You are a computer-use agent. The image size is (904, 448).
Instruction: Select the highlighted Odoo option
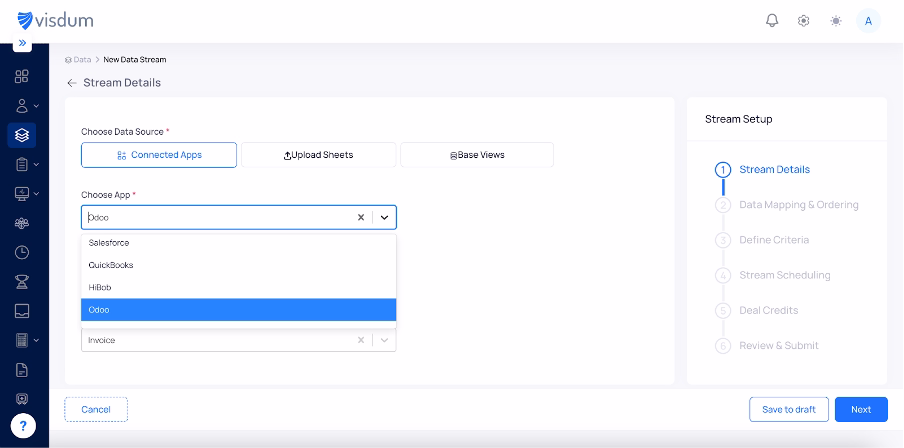(239, 310)
